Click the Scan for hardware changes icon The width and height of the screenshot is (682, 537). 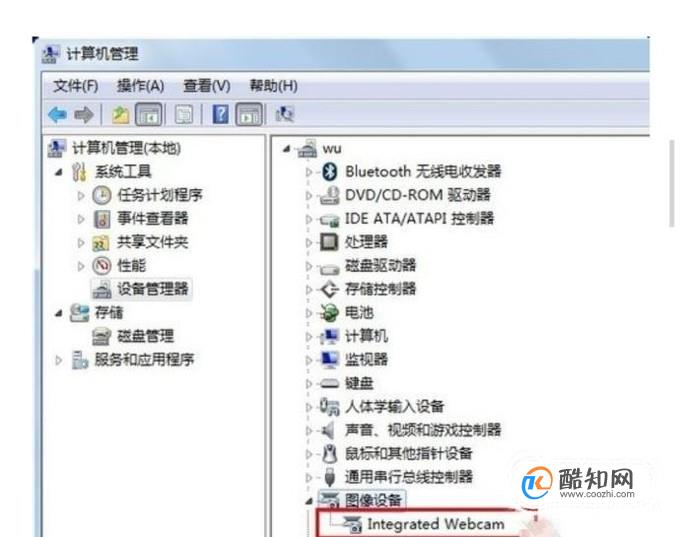tap(284, 114)
